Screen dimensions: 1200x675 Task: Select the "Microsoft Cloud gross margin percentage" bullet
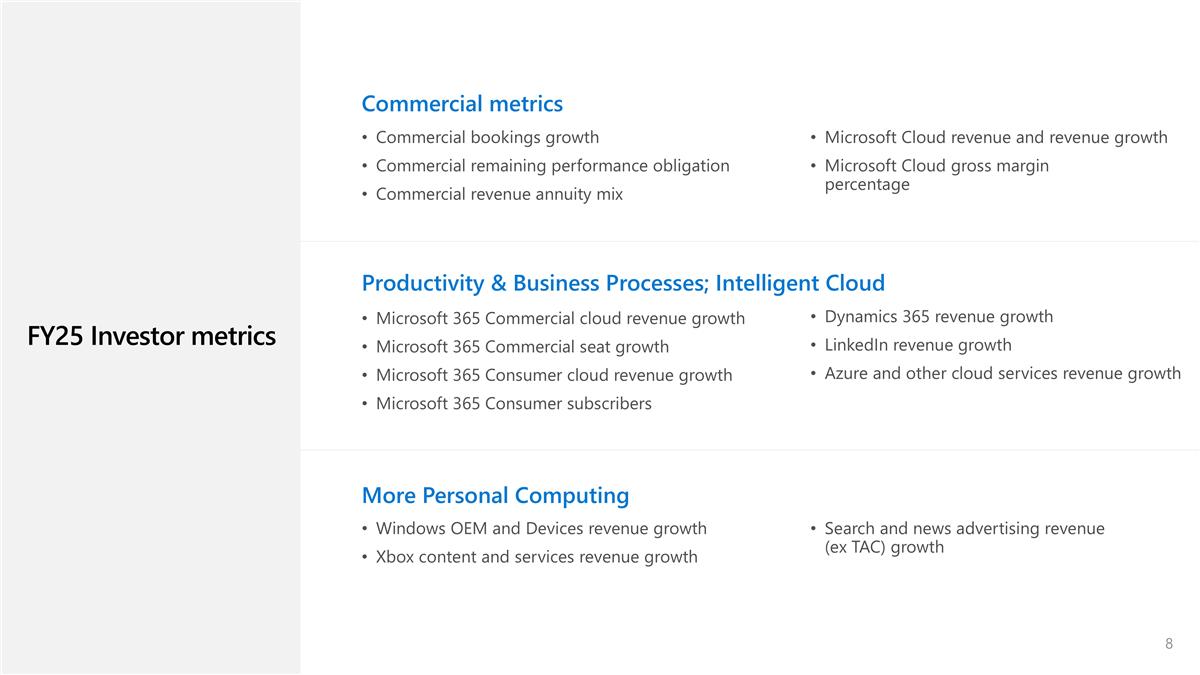[936, 175]
